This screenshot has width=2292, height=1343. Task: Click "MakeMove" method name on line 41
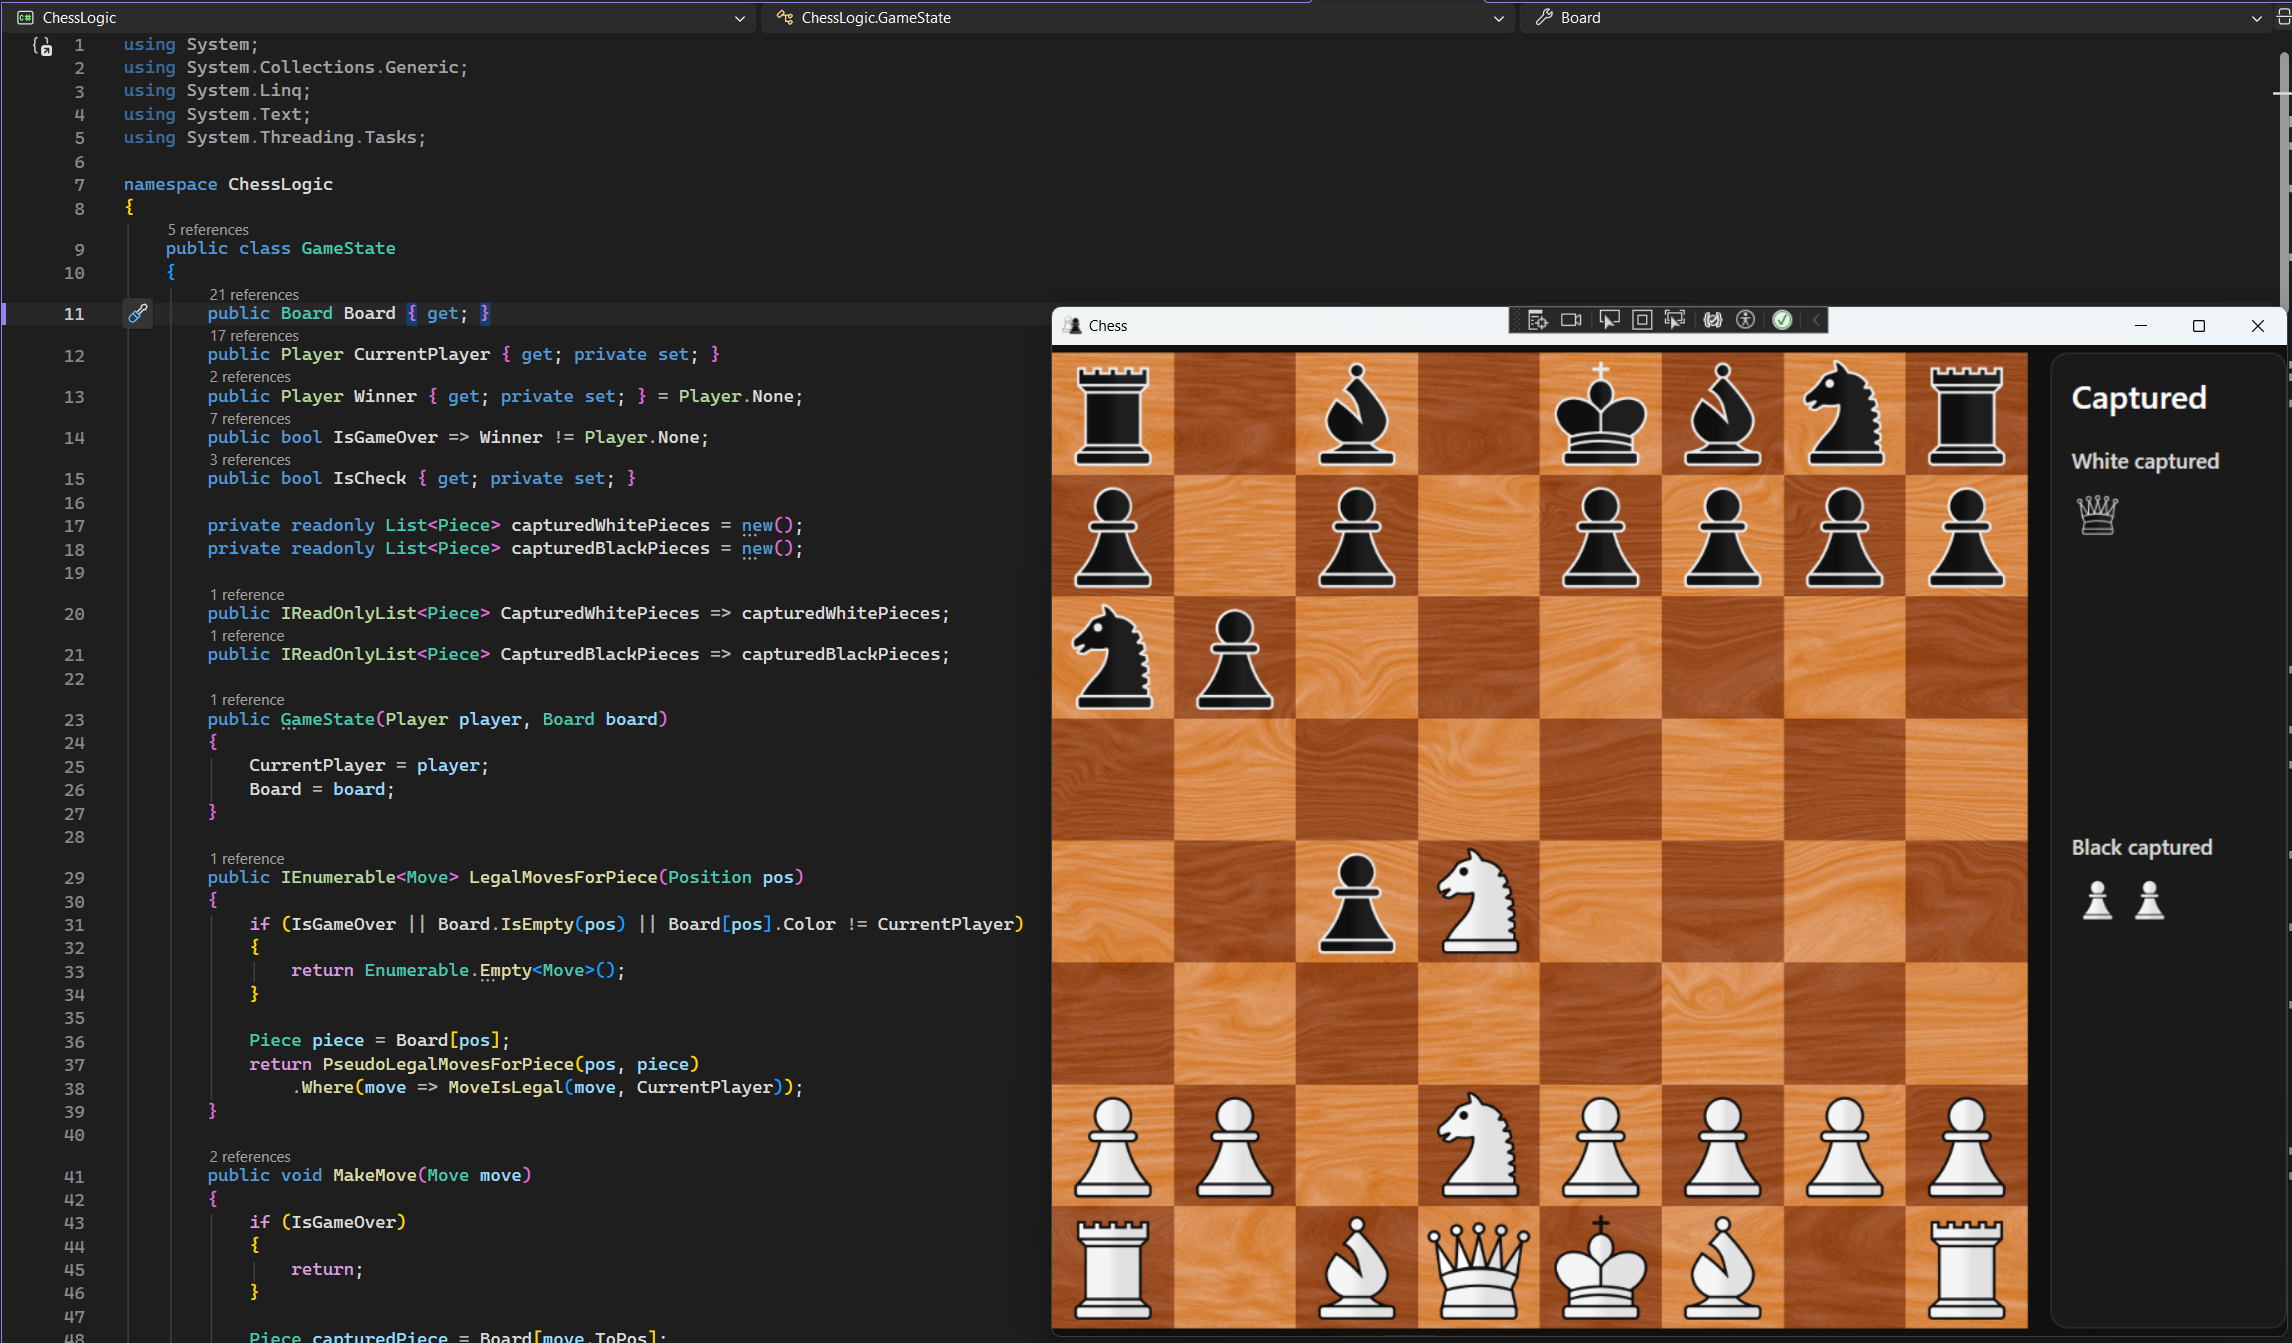tap(375, 1175)
